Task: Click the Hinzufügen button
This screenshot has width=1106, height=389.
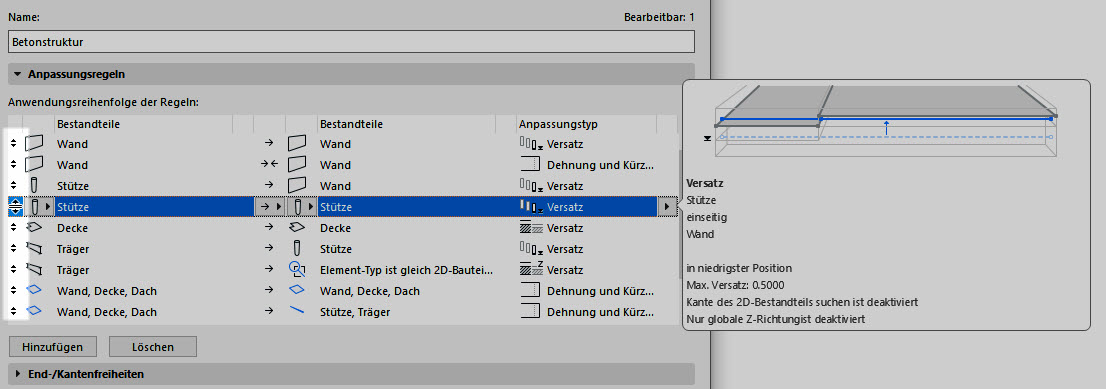Action: (52, 347)
